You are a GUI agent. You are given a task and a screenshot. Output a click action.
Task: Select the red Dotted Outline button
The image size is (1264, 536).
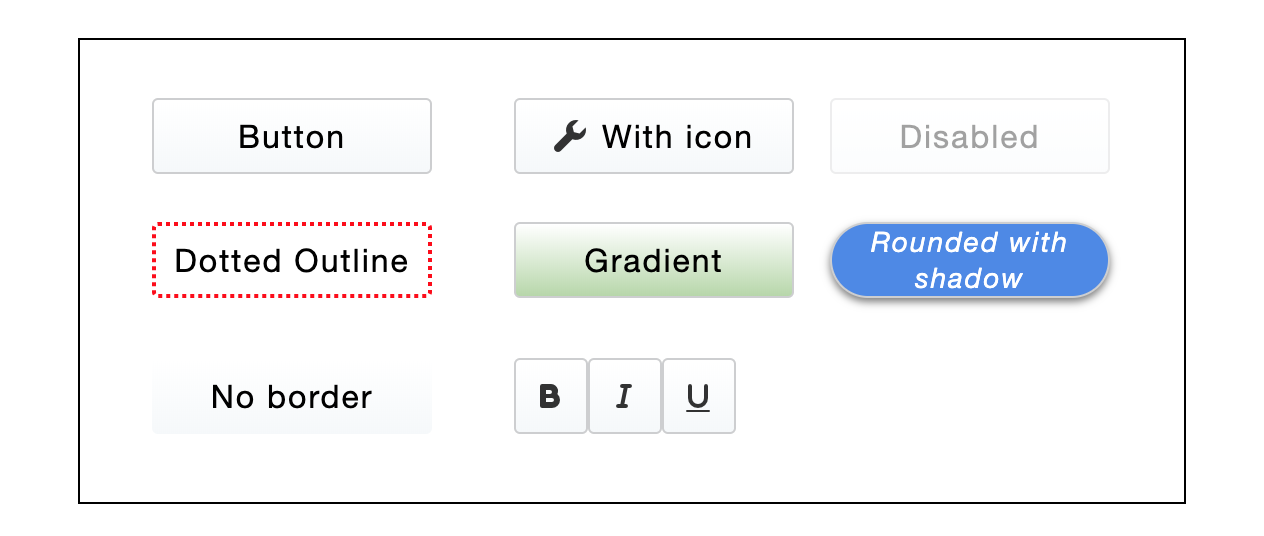[x=292, y=260]
